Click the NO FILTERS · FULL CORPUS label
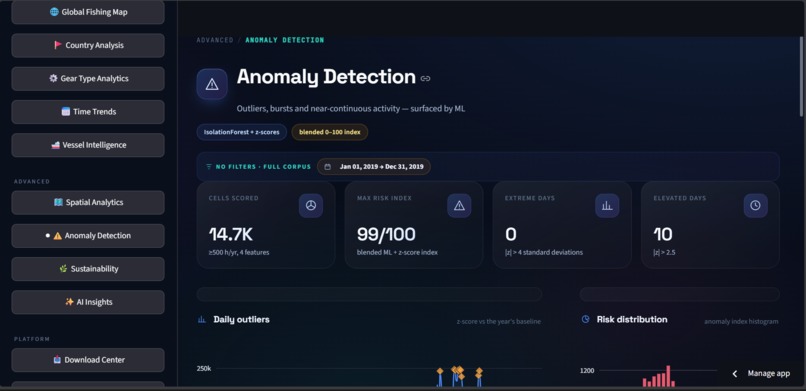 tap(263, 167)
